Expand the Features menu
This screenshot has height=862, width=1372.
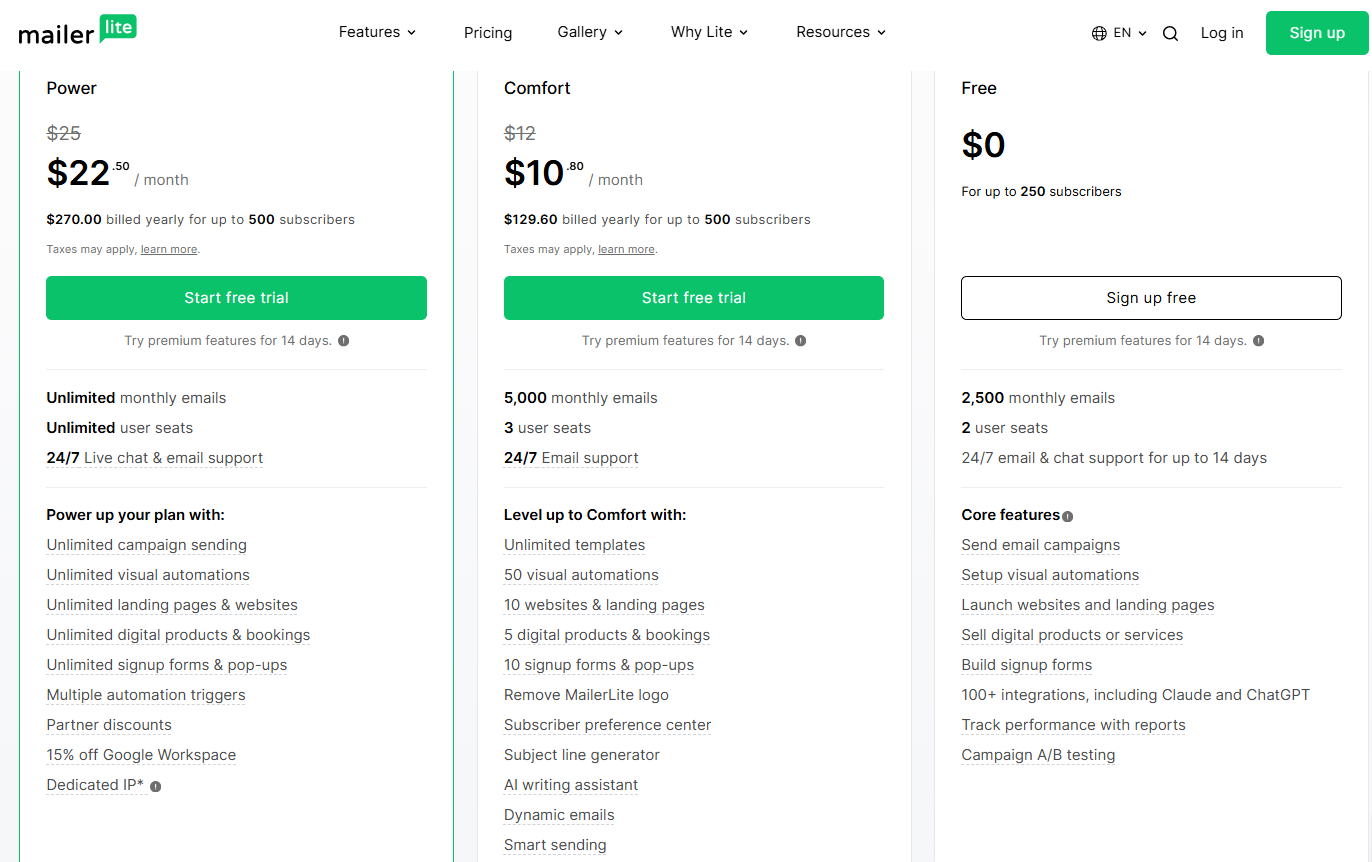tap(377, 32)
